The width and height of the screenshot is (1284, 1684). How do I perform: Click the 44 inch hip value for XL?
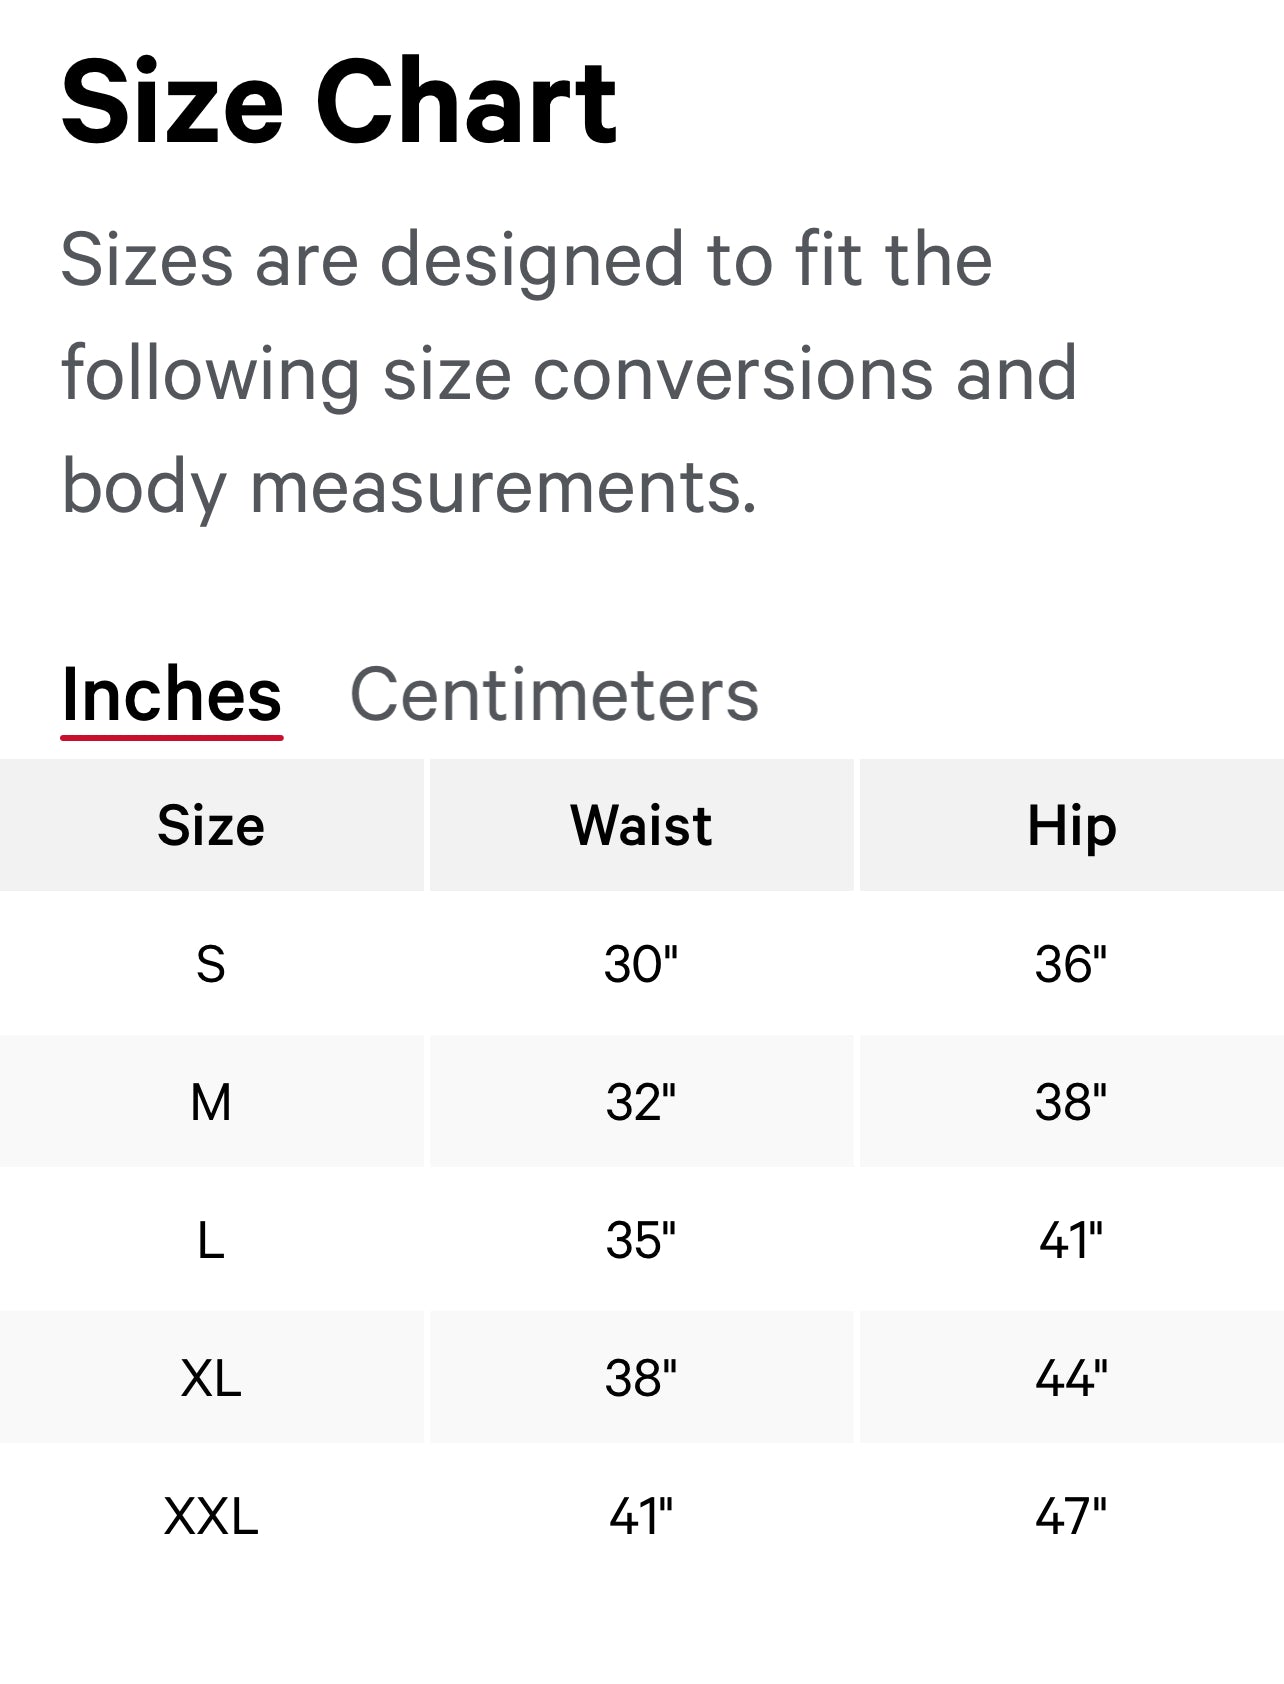pyautogui.click(x=1072, y=1377)
